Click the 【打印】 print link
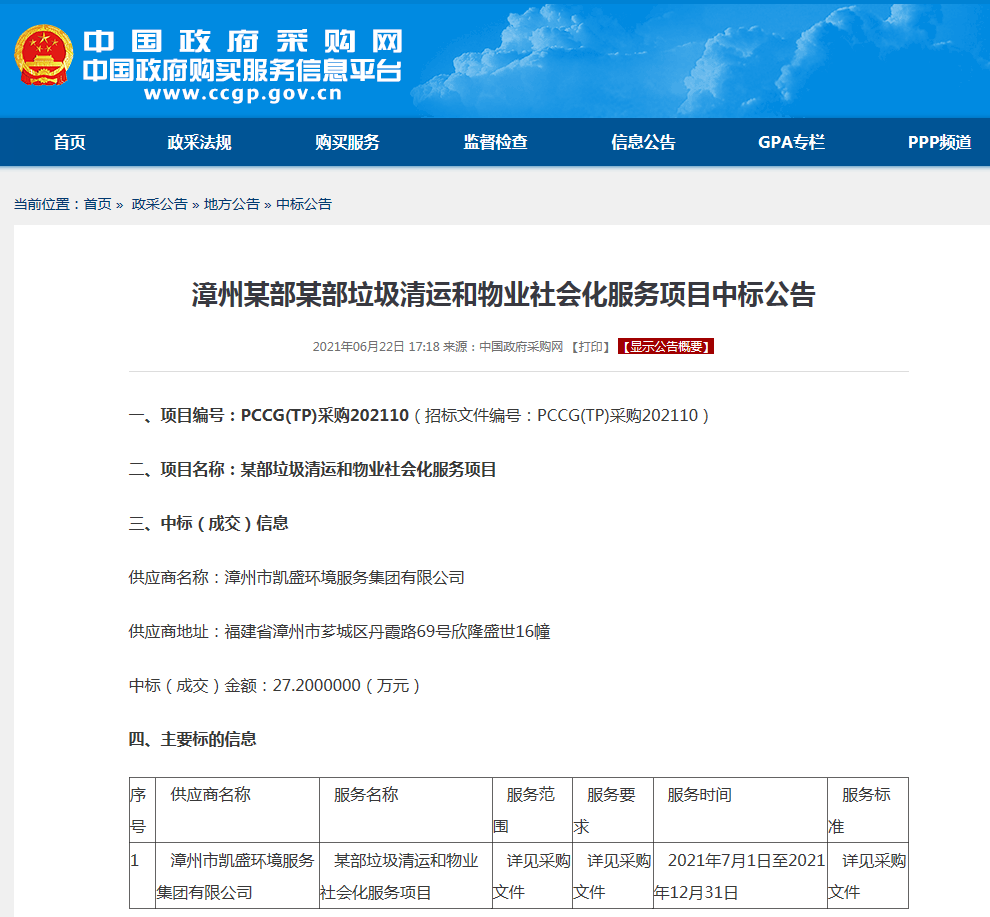 click(590, 347)
